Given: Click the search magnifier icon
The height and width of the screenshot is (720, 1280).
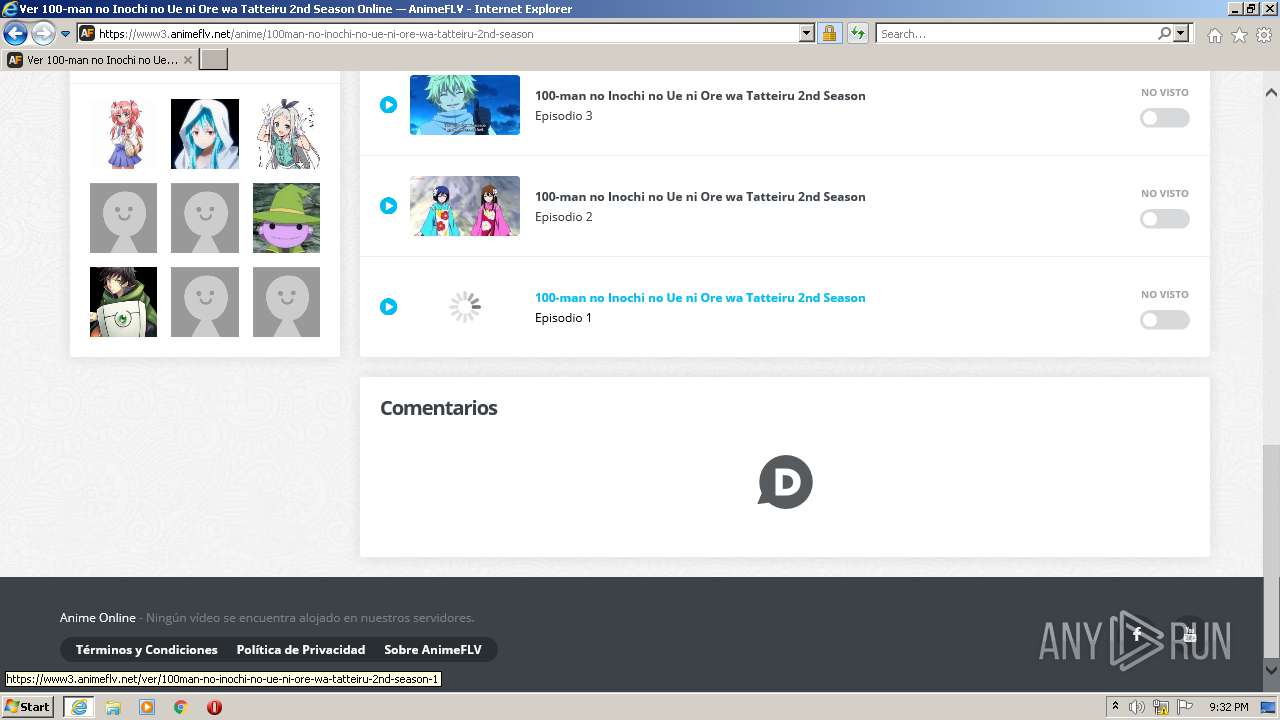Looking at the screenshot, I should click(x=1164, y=33).
